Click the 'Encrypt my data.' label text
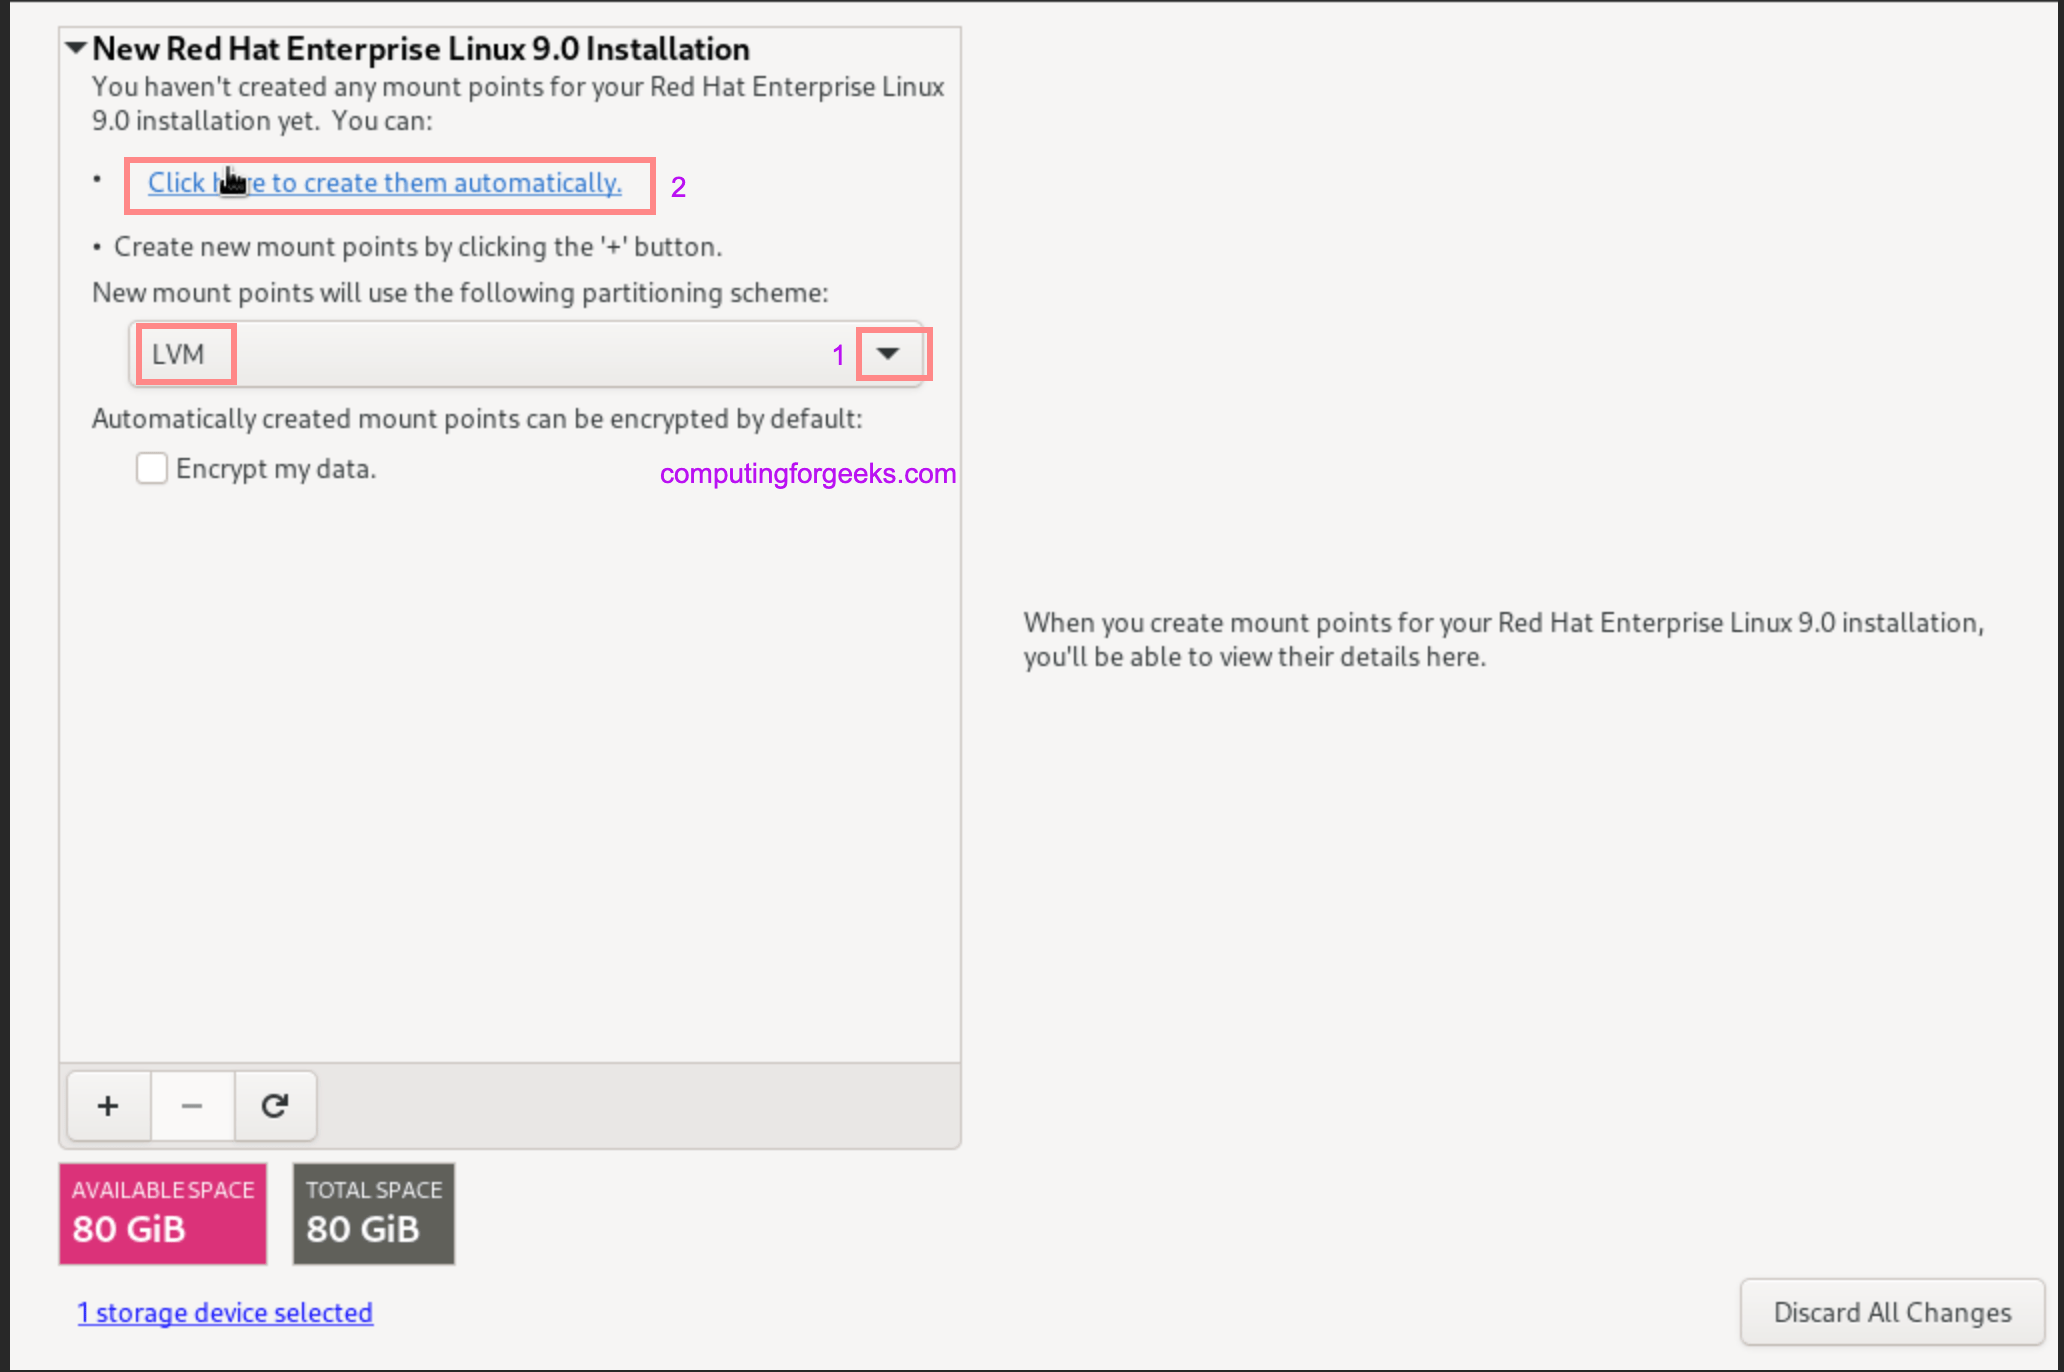 pos(276,469)
